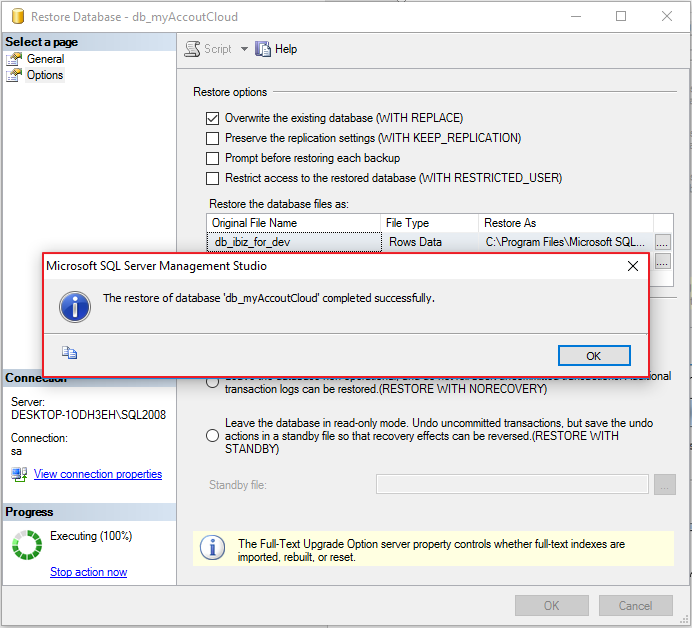Open View connection properties link

pos(98,474)
